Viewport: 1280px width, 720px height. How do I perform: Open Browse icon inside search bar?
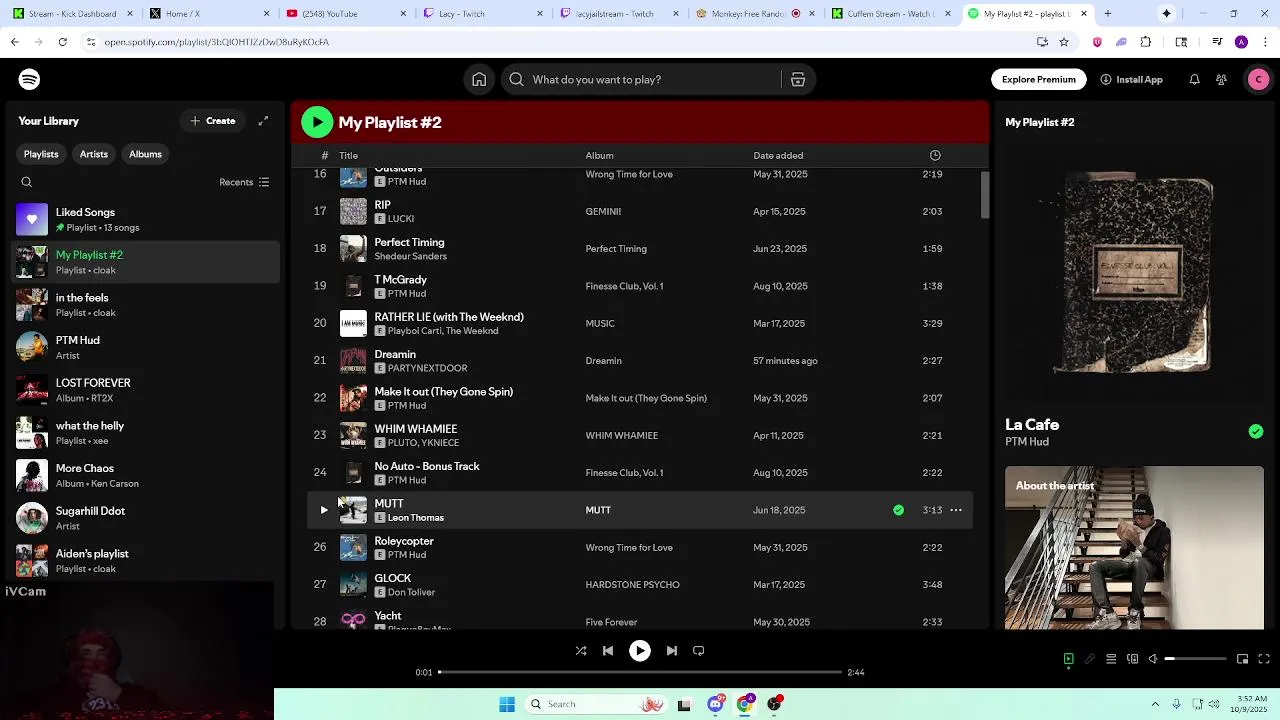(798, 79)
